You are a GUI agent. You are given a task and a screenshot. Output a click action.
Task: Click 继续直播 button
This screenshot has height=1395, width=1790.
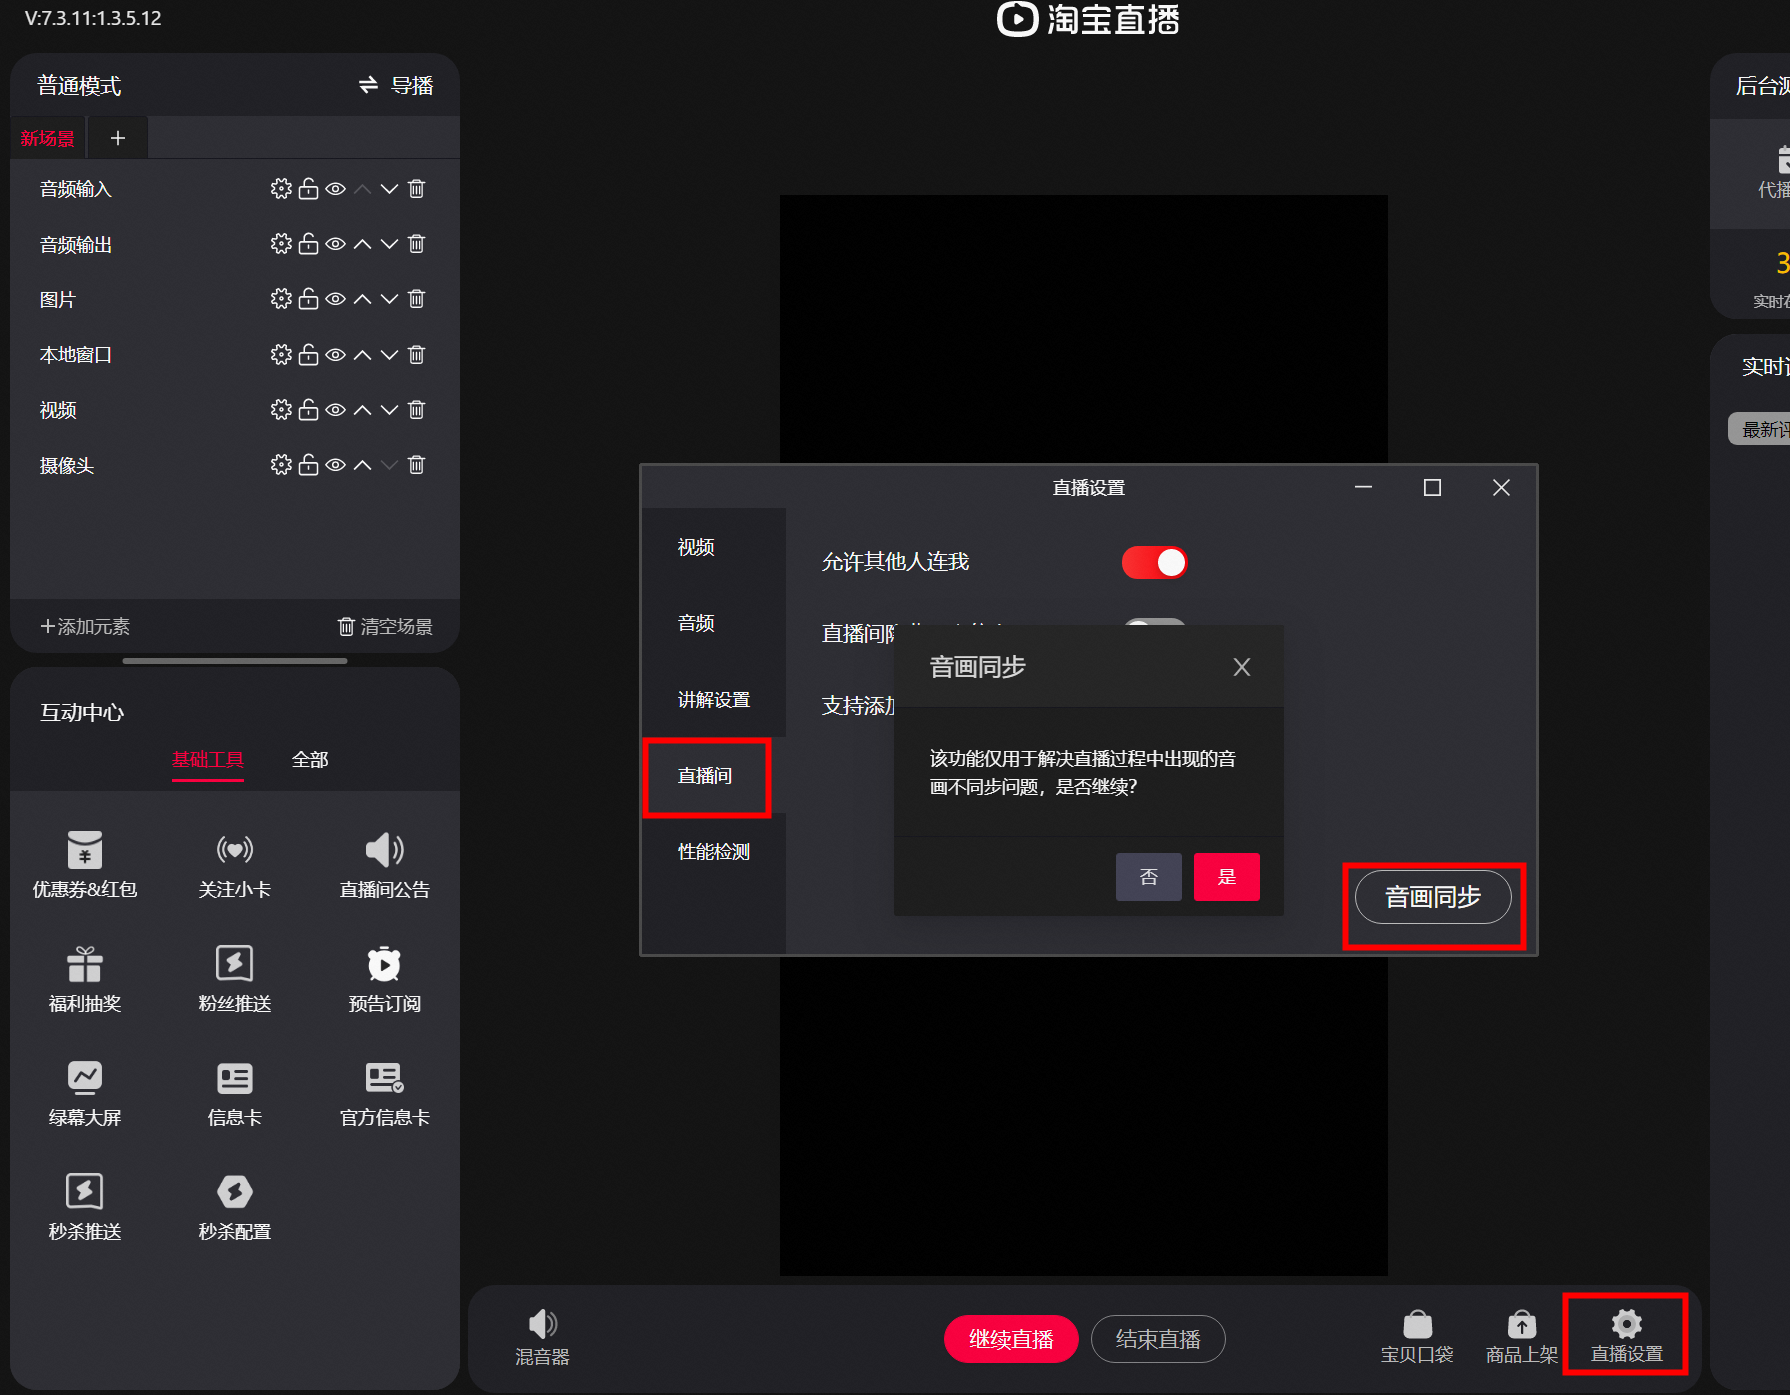(1011, 1339)
